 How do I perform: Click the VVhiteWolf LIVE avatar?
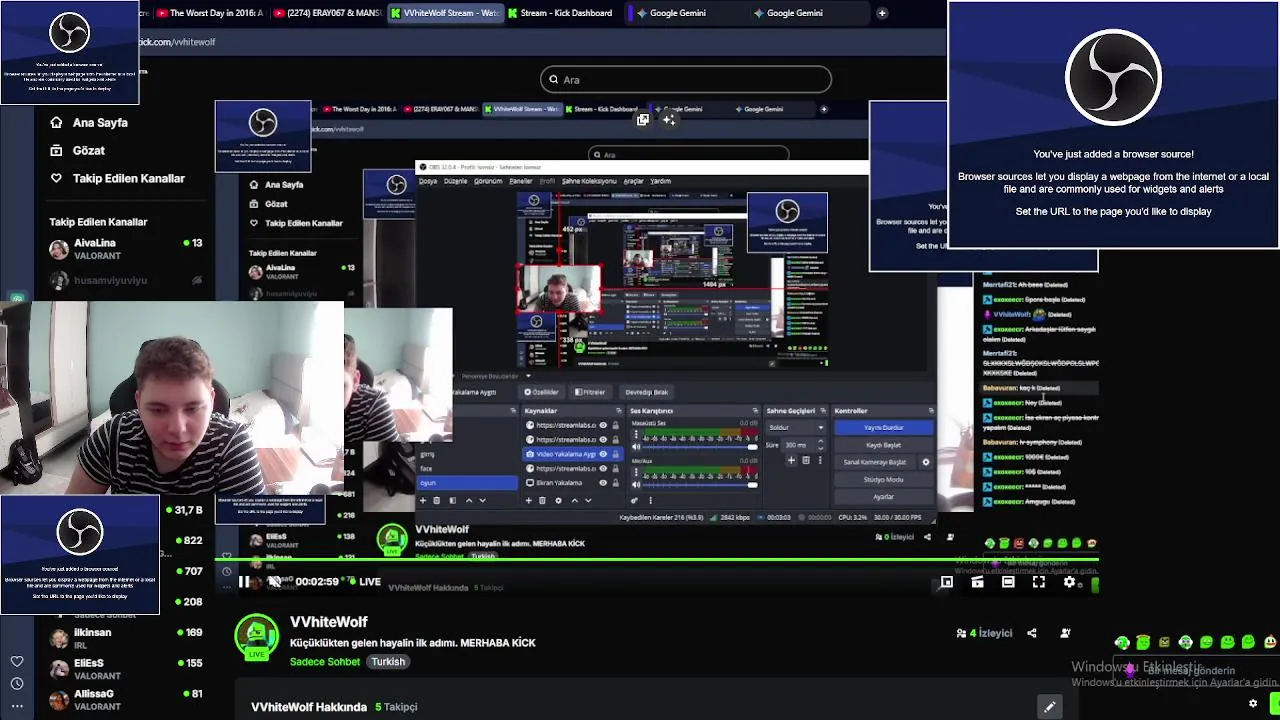257,637
